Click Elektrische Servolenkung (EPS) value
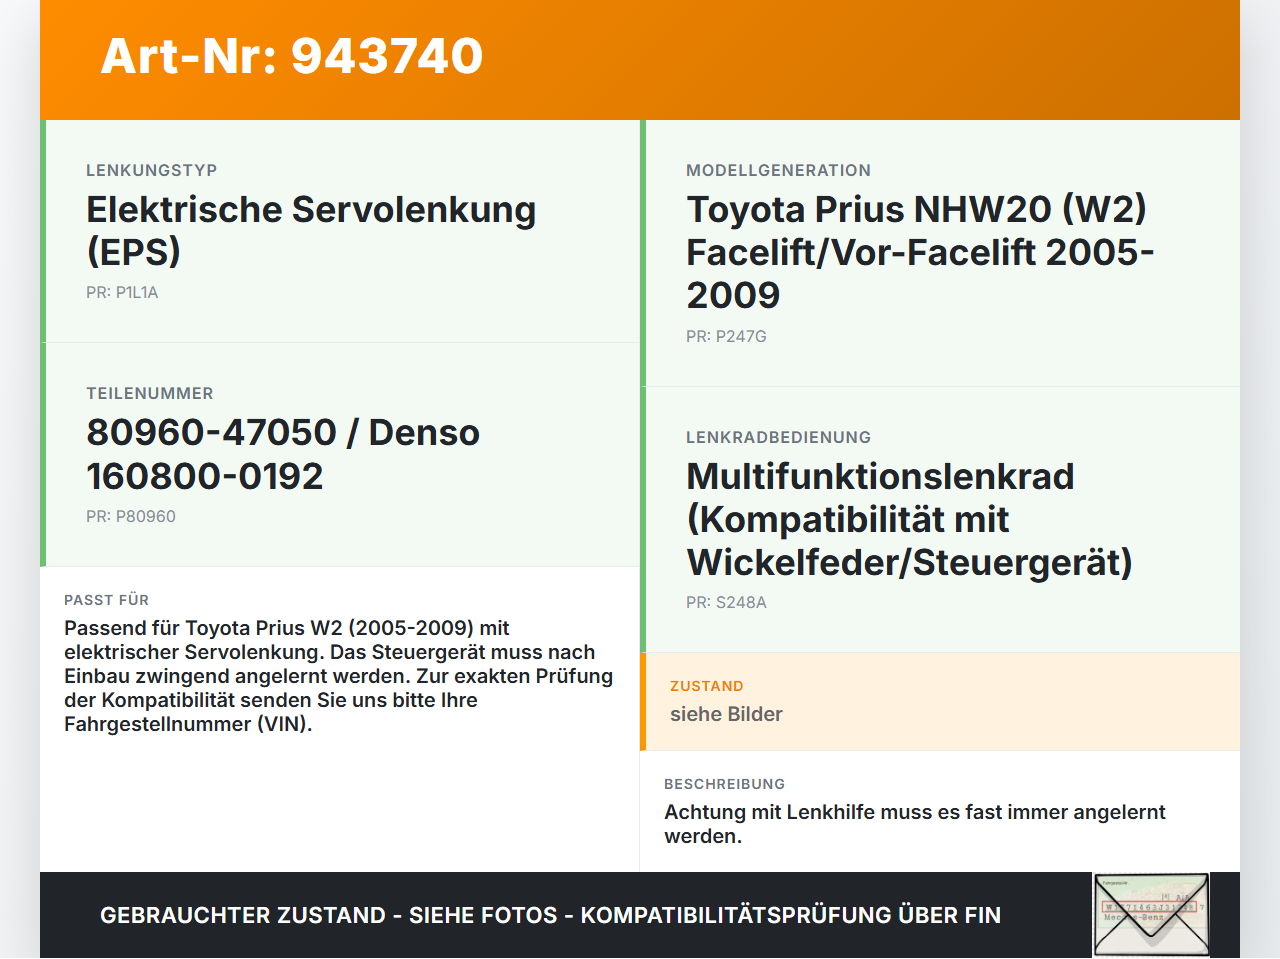The image size is (1280, 959). (x=311, y=230)
